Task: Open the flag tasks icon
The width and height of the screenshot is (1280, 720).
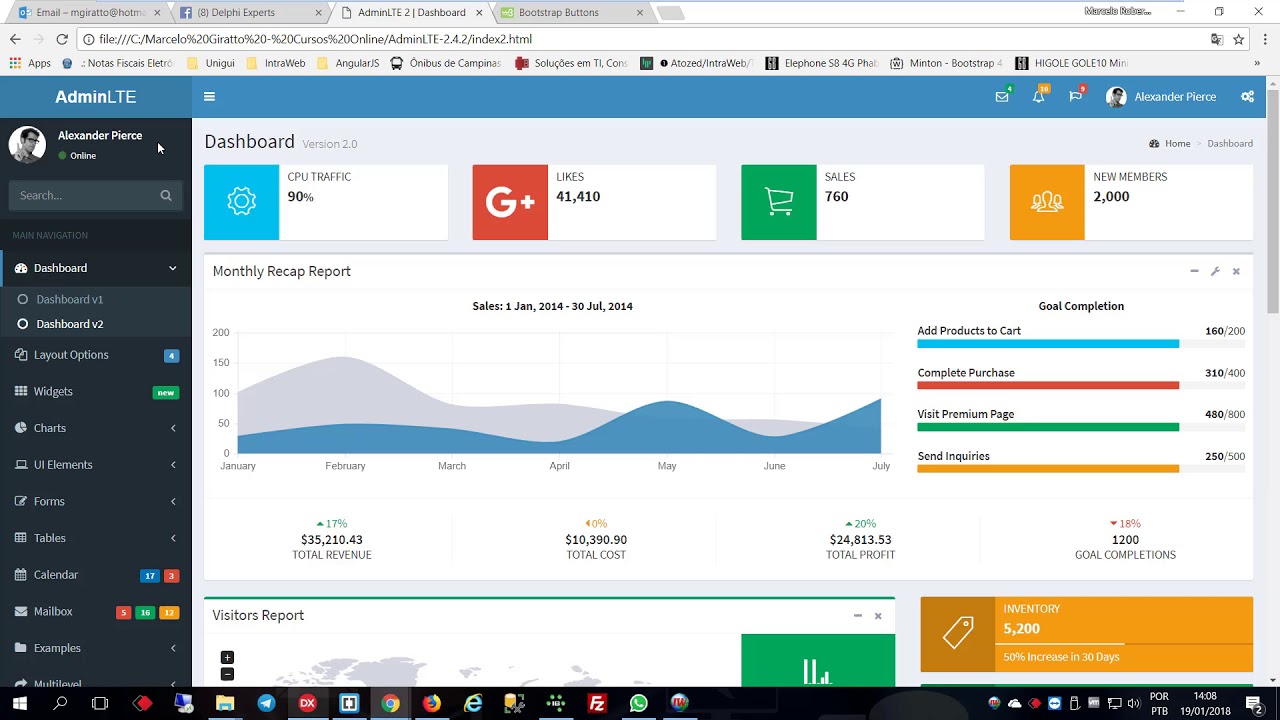Action: [x=1075, y=97]
